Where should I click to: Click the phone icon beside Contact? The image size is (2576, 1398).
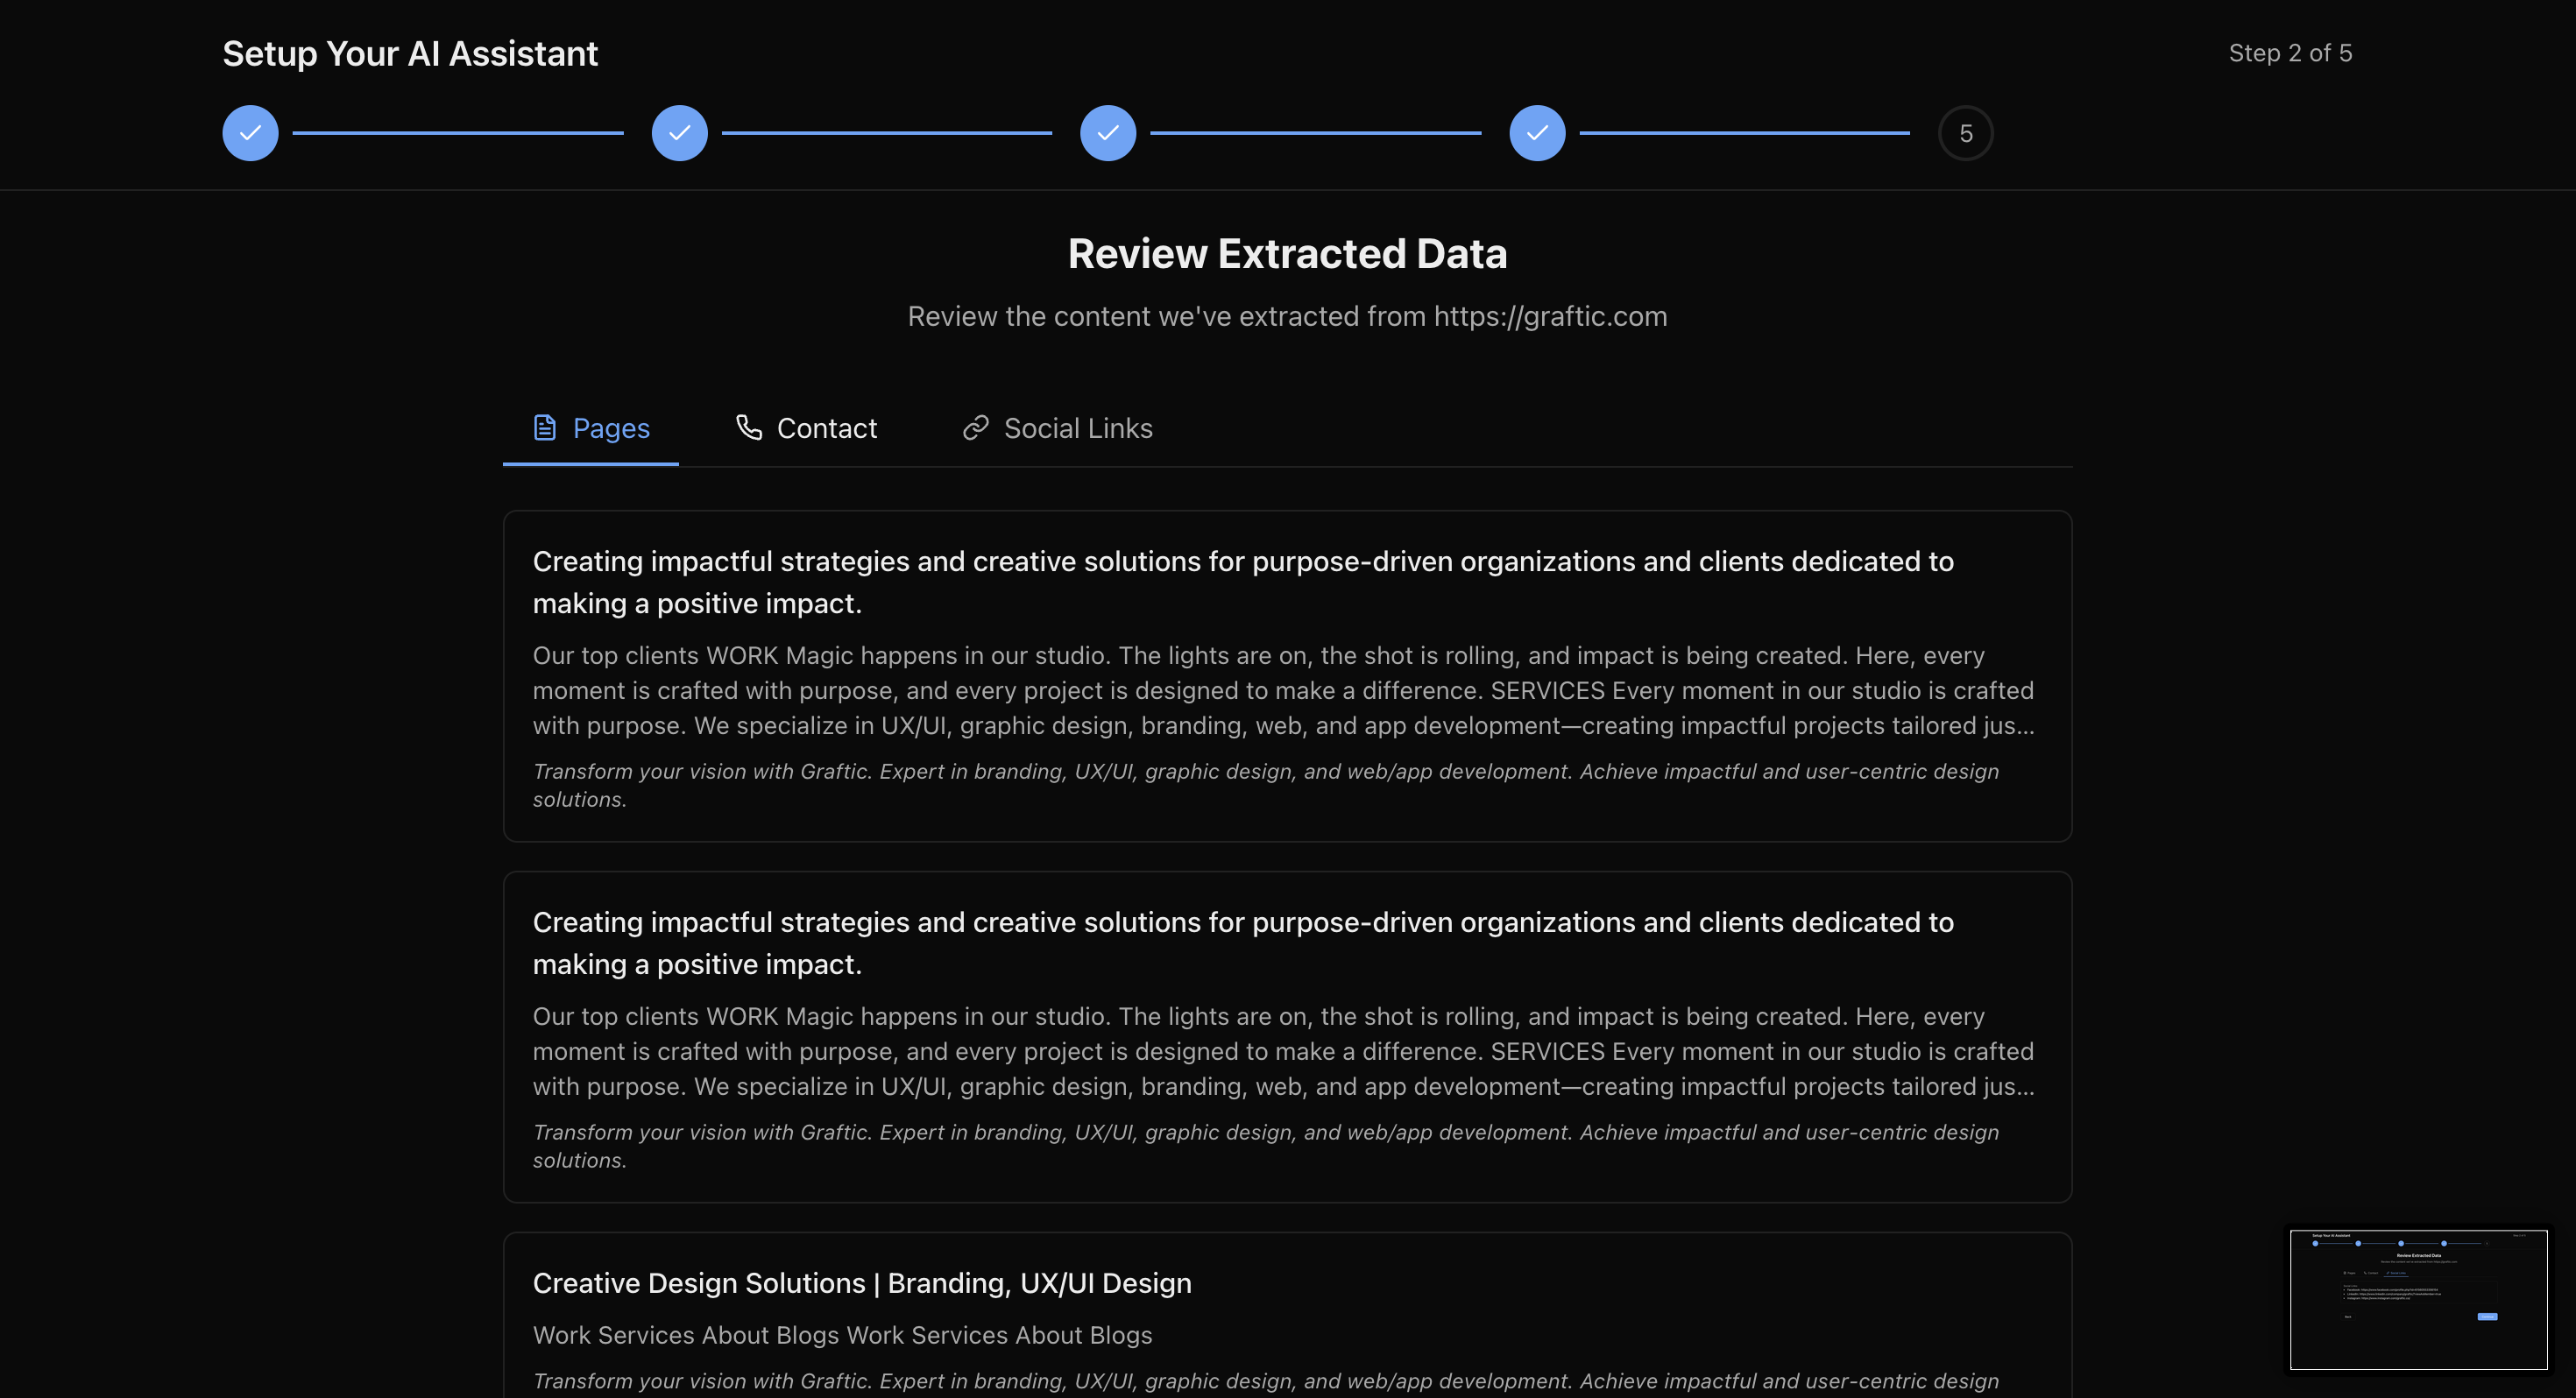[749, 427]
